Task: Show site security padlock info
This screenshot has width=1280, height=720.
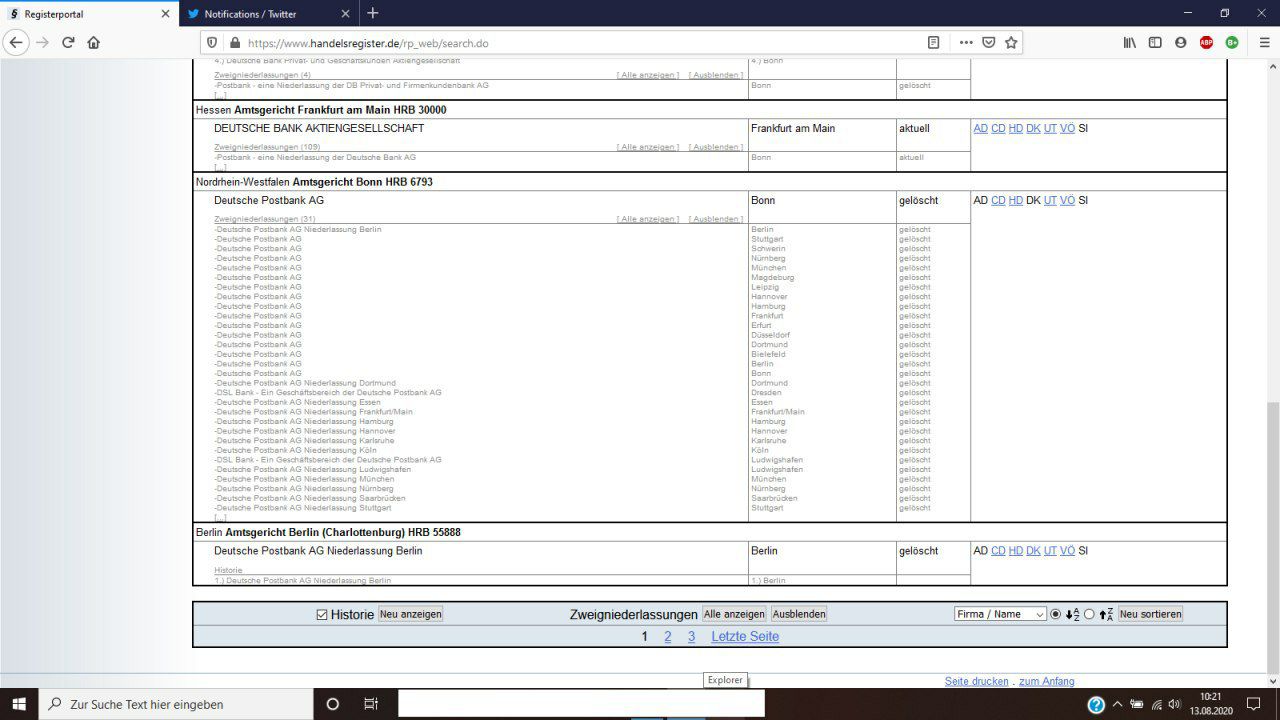Action: tap(235, 43)
